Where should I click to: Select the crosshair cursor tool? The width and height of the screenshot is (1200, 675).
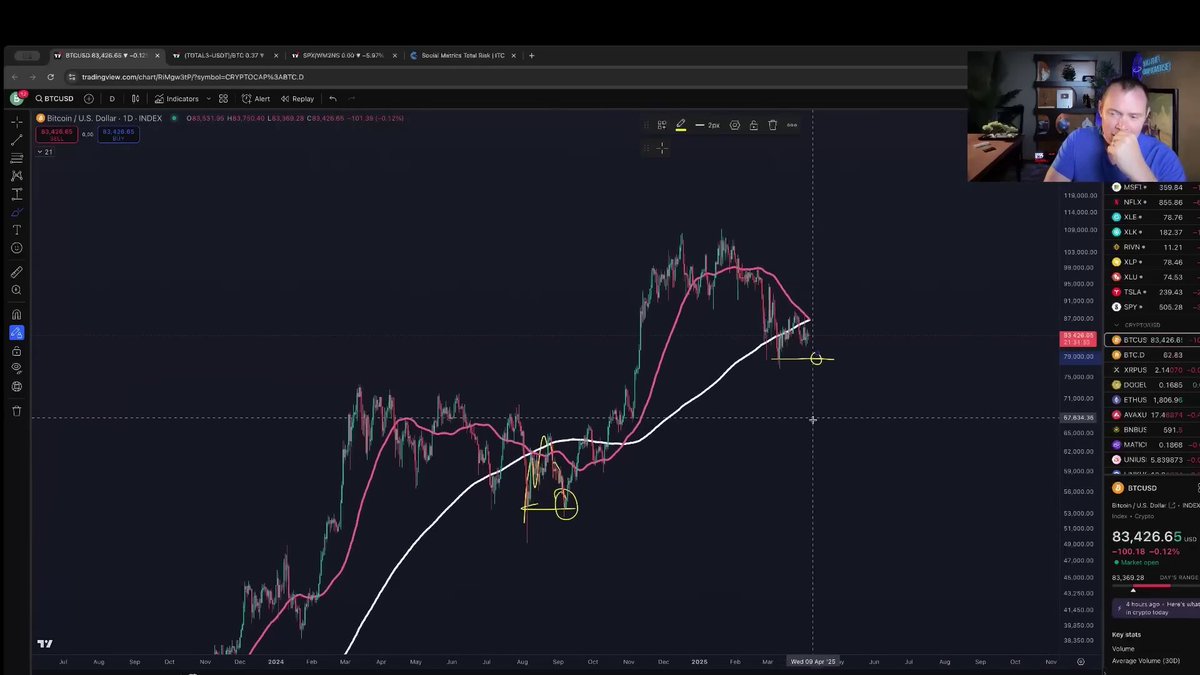click(x=17, y=122)
